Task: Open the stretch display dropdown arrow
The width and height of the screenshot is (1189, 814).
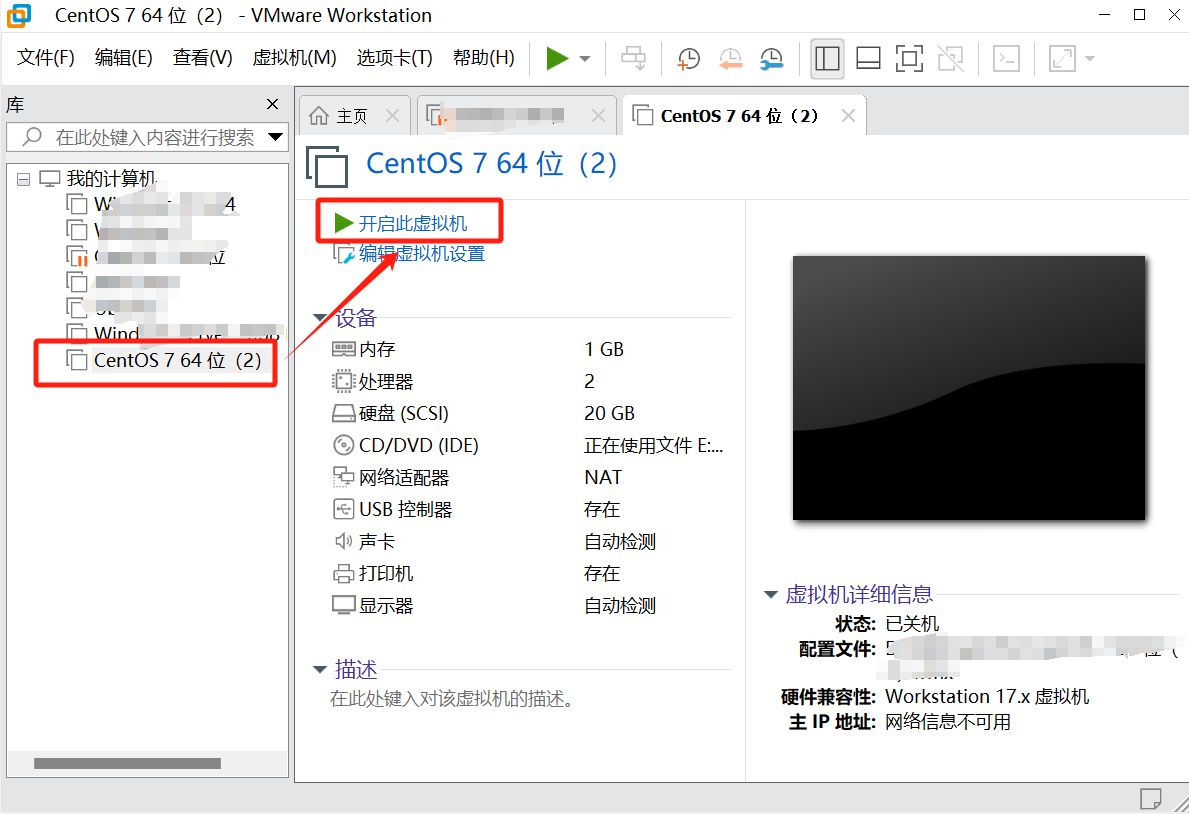Action: (1090, 58)
